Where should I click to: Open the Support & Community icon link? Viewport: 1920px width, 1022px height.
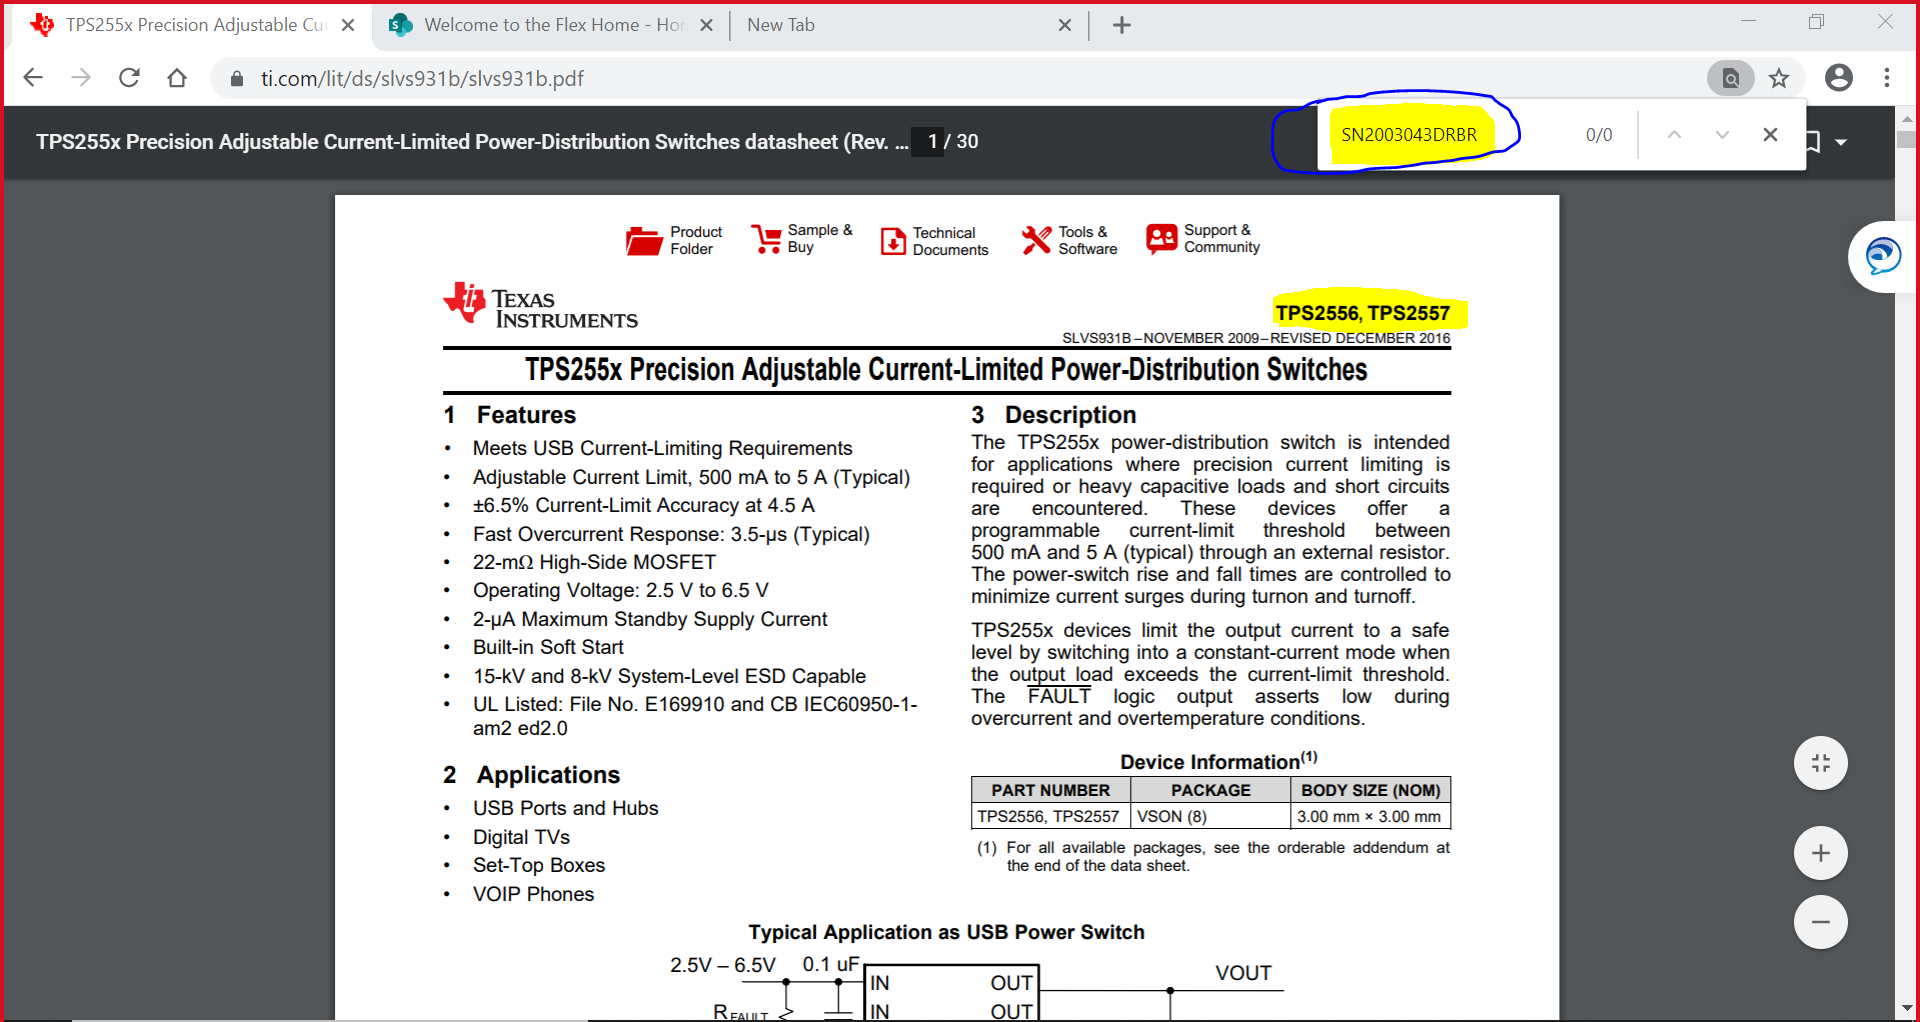coord(1162,239)
